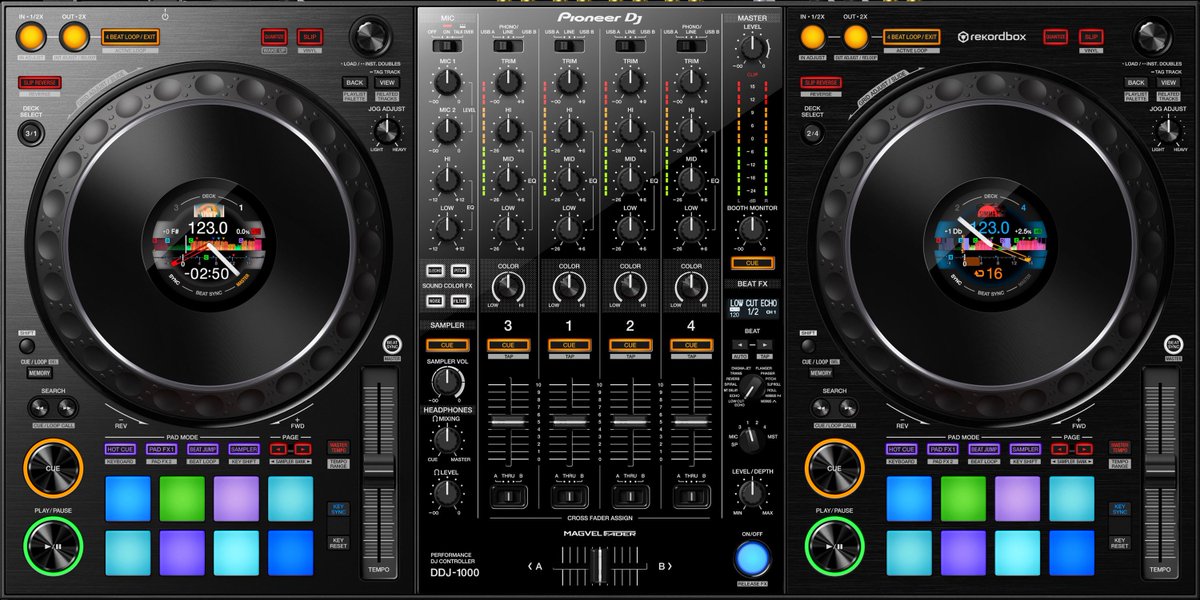Click the SAMPLER CUE button on mixer
The height and width of the screenshot is (600, 1200).
click(x=448, y=345)
